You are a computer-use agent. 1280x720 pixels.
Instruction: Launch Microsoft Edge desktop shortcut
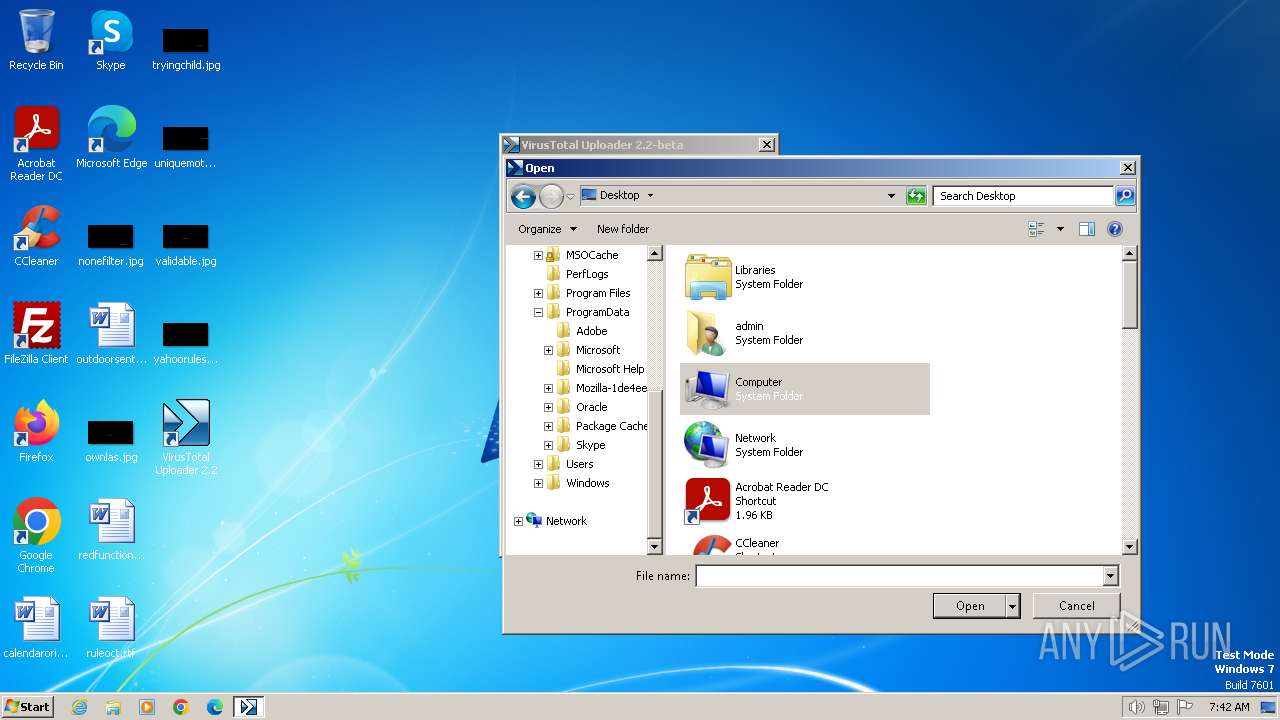click(x=111, y=138)
